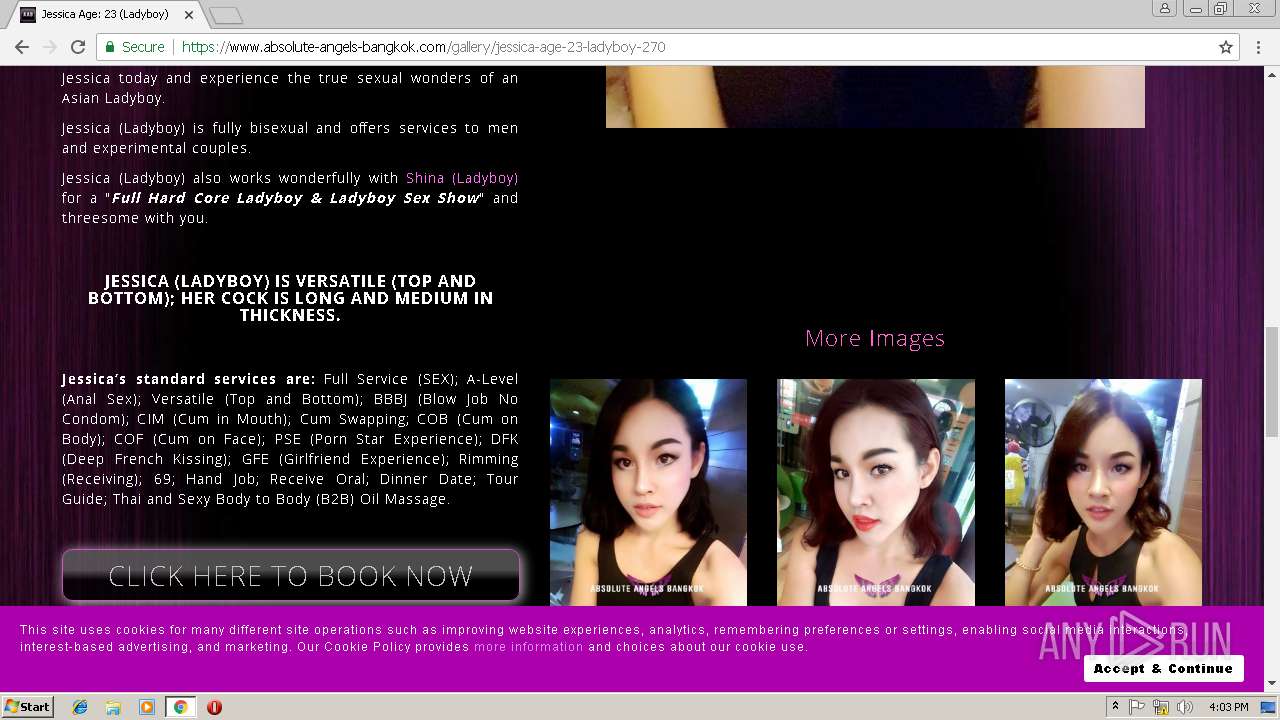The image size is (1280, 720).
Task: Reload the page with refresh icon
Action: (x=78, y=47)
